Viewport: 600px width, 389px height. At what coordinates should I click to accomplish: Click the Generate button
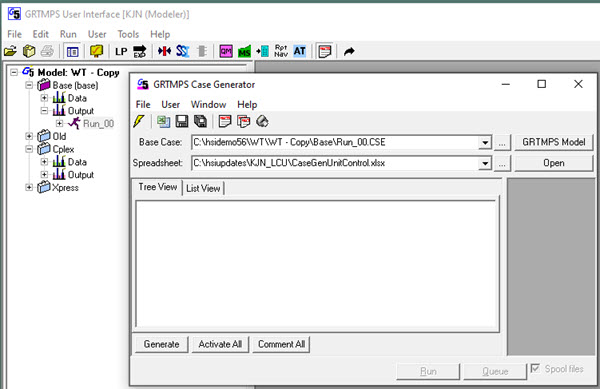pyautogui.click(x=161, y=344)
